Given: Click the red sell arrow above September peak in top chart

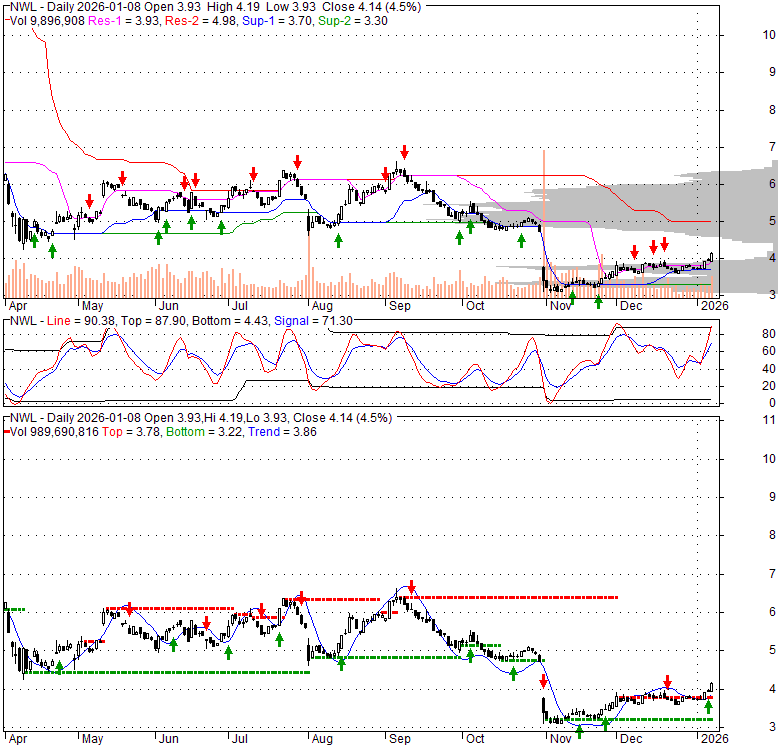Looking at the screenshot, I should 404,152.
